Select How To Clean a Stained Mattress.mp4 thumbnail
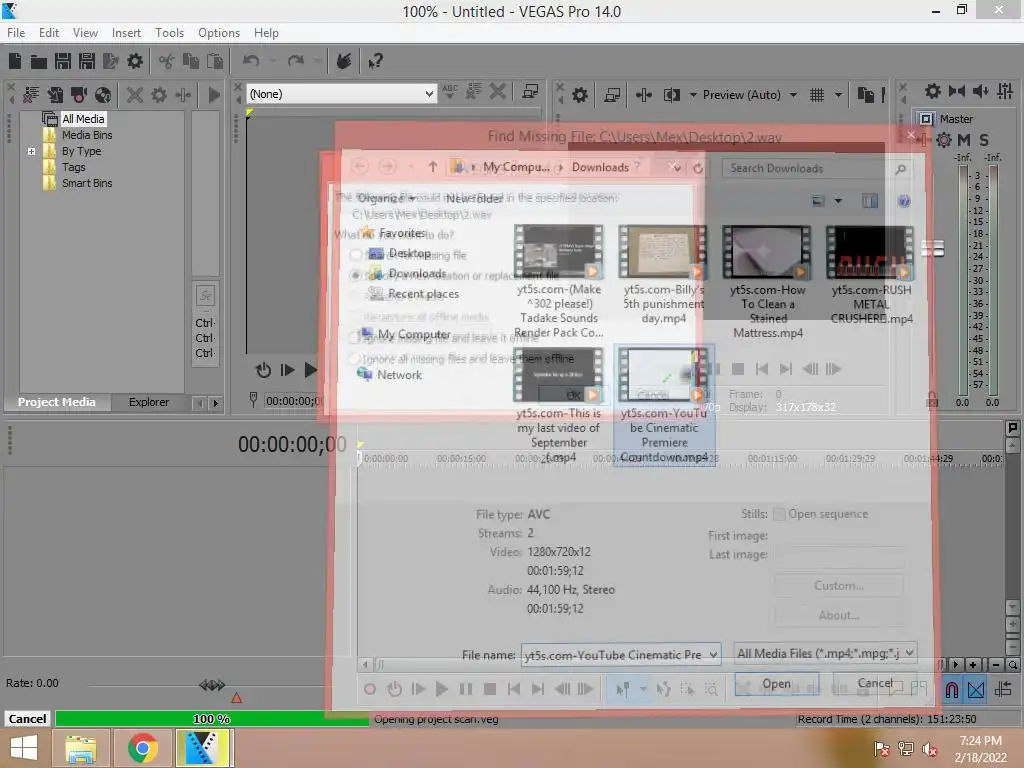Screen dimensions: 1024x768 pos(767,253)
